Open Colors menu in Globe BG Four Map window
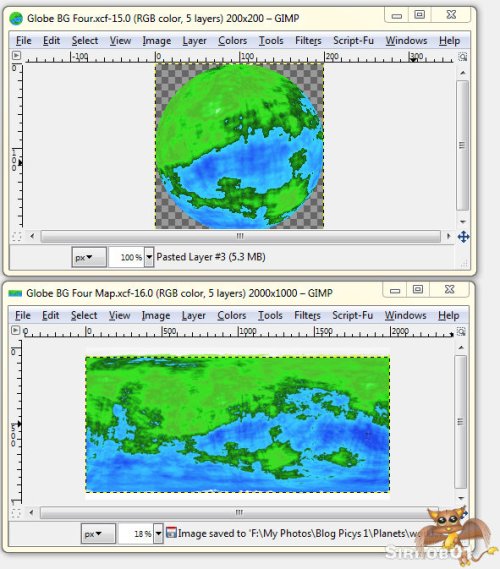 click(232, 315)
